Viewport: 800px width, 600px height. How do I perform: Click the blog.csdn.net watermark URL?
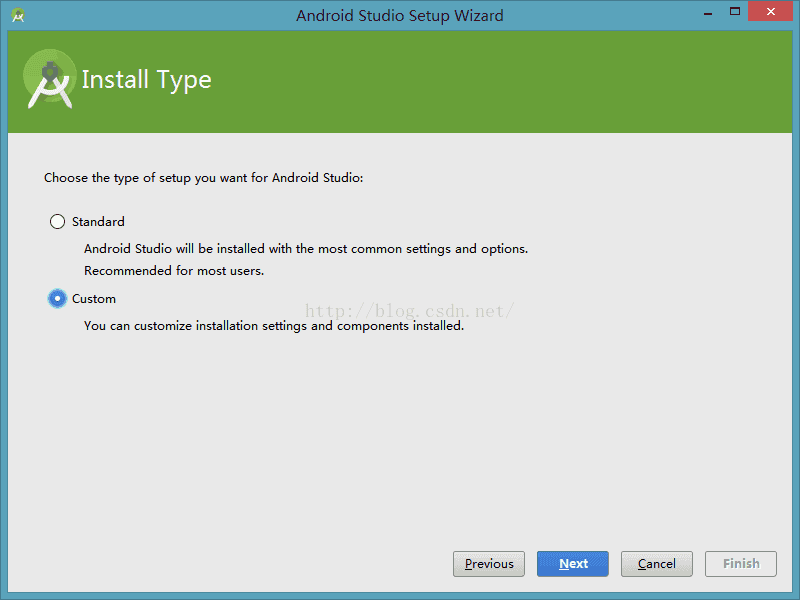[x=410, y=311]
